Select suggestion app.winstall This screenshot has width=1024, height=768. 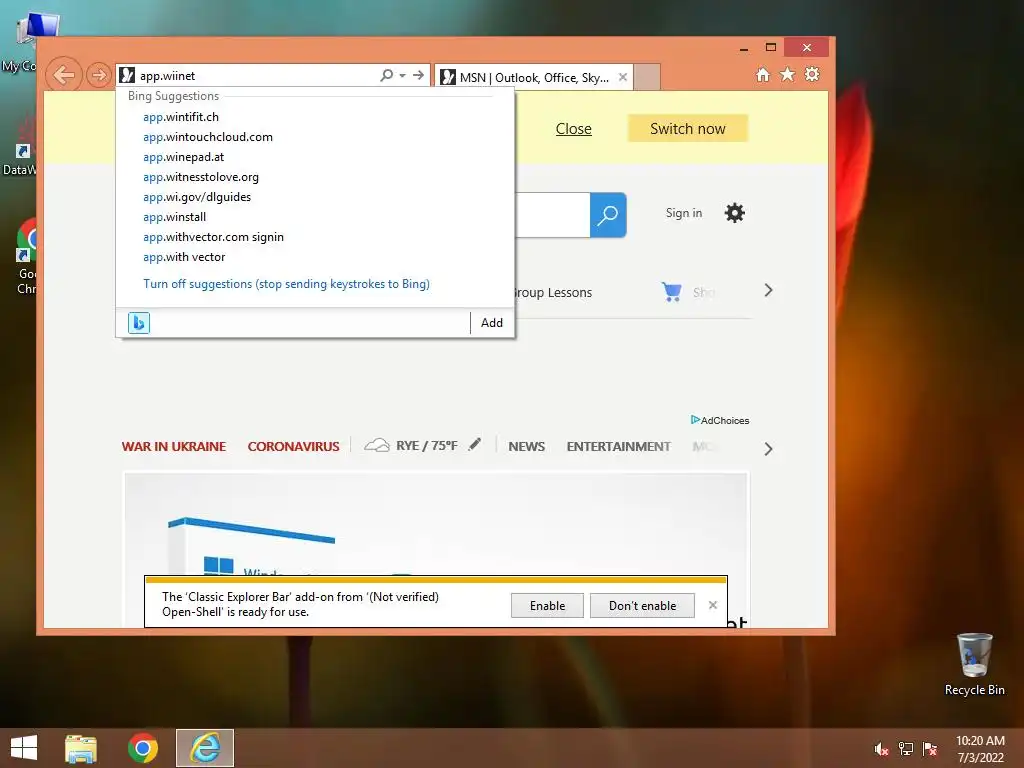pos(174,217)
